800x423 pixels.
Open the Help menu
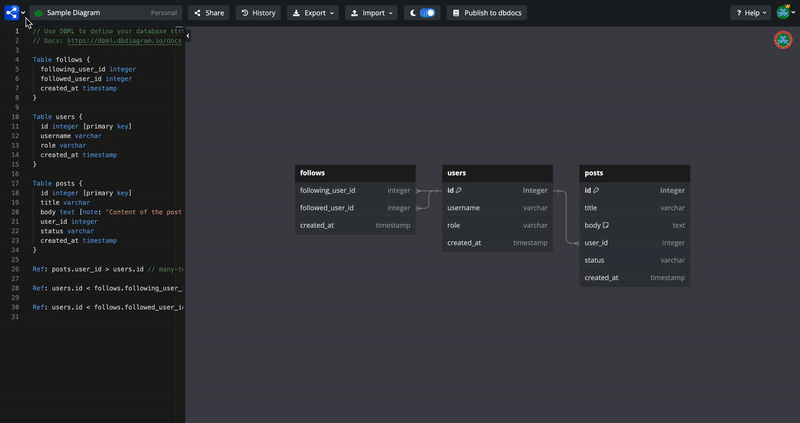pyautogui.click(x=750, y=13)
